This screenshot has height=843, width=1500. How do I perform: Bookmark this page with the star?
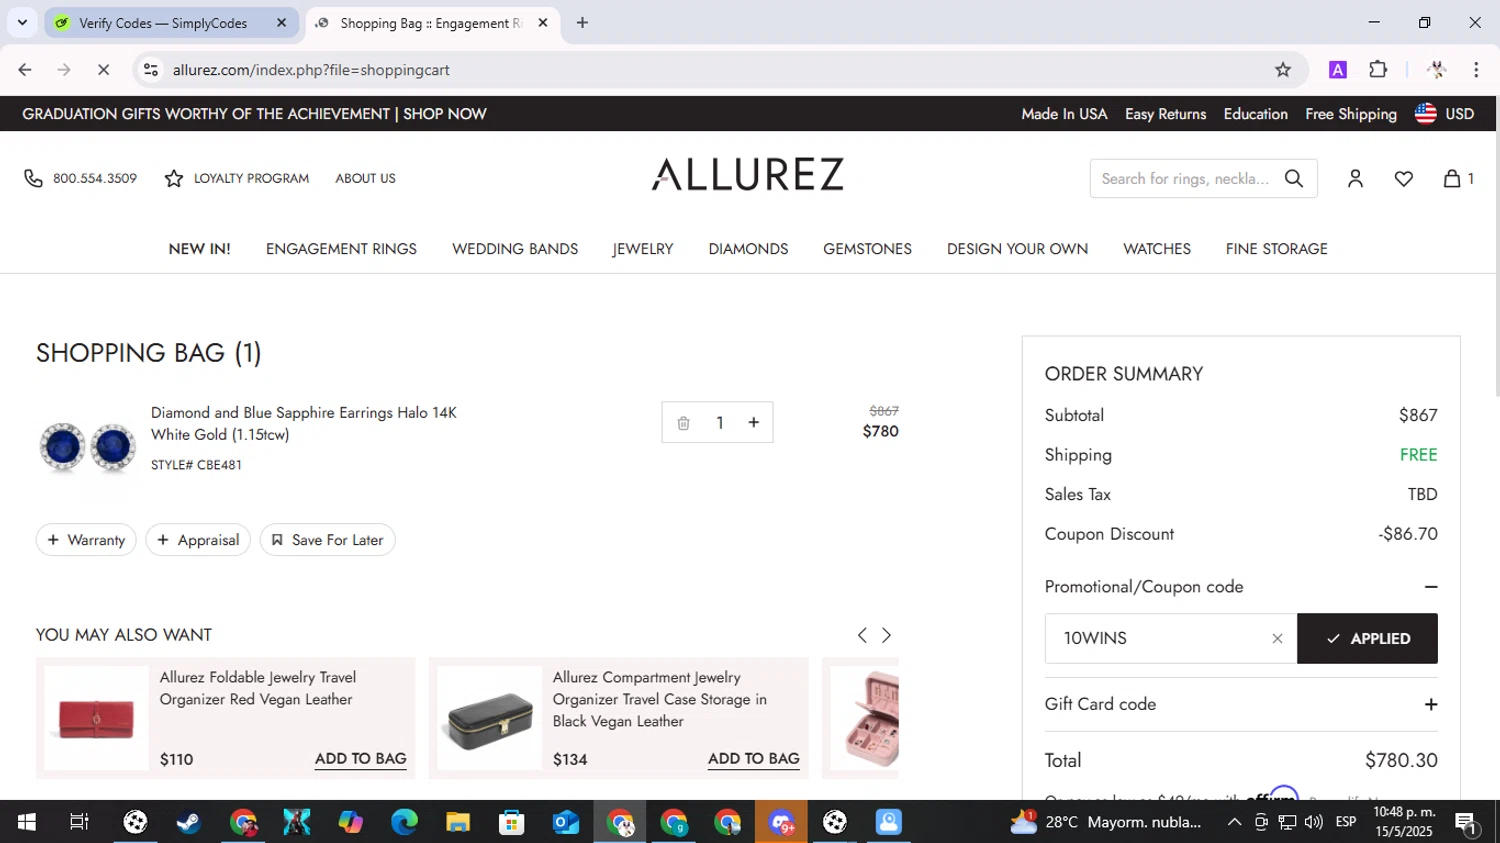[x=1283, y=69]
